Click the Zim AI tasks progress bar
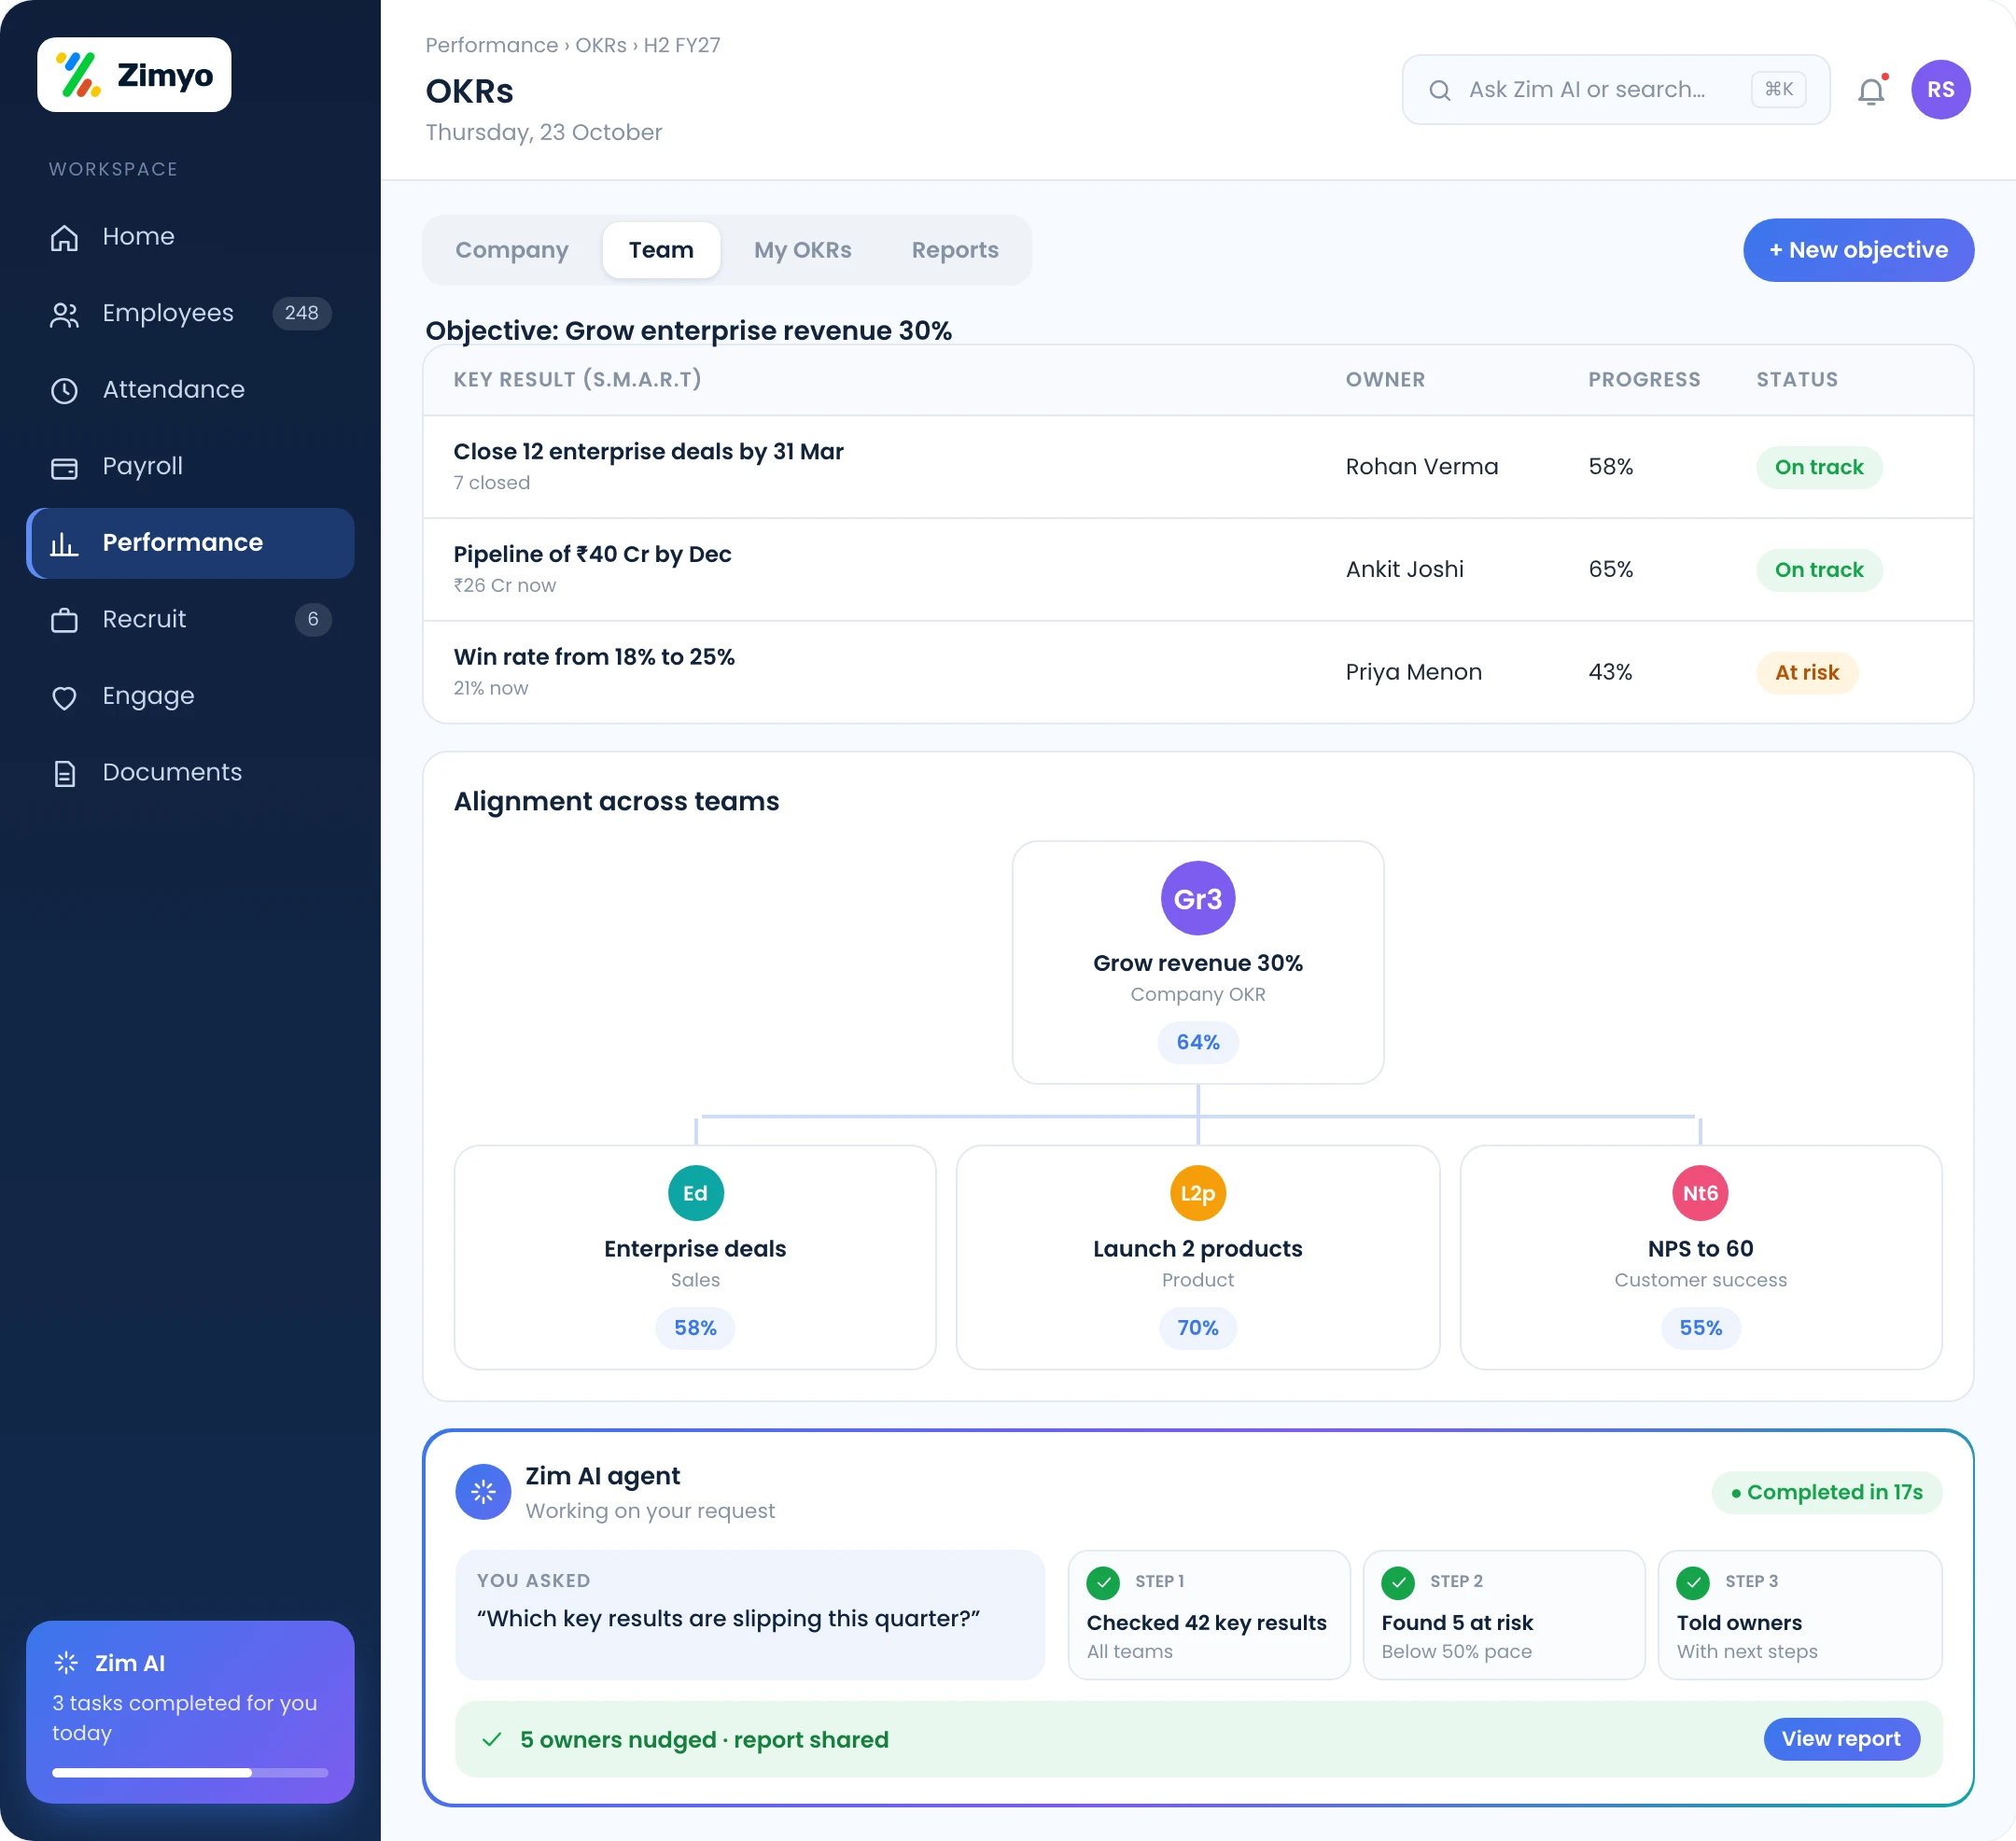2016x1841 pixels. click(190, 1773)
